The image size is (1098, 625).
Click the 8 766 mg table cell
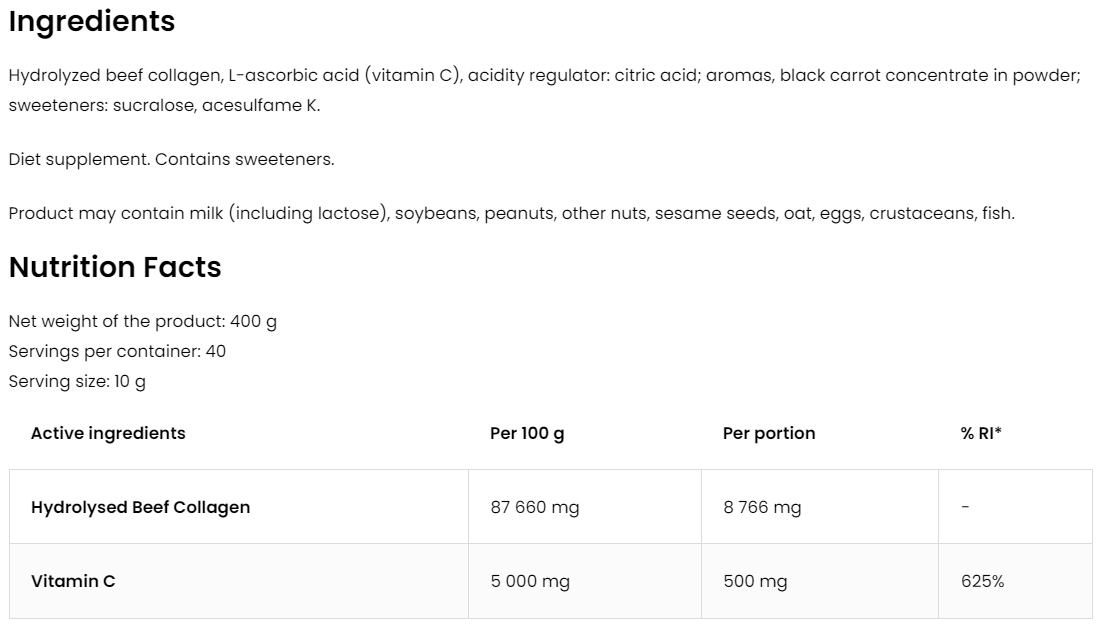[x=762, y=507]
